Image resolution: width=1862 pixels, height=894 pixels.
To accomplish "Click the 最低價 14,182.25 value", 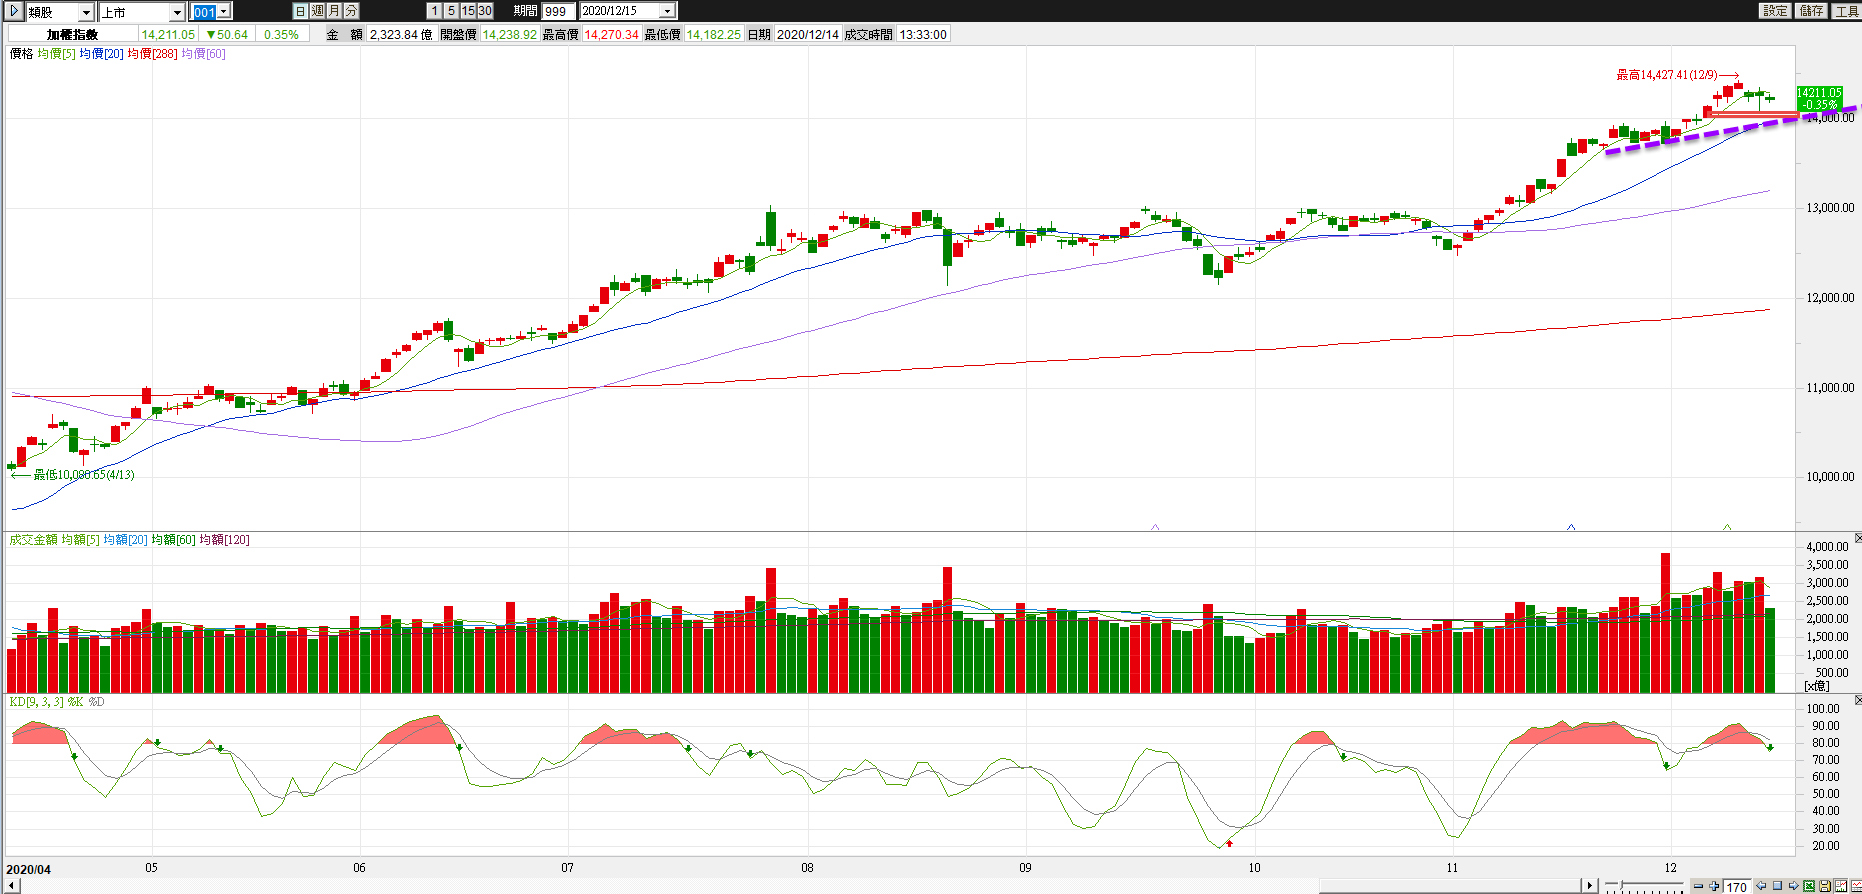I will 713,34.
